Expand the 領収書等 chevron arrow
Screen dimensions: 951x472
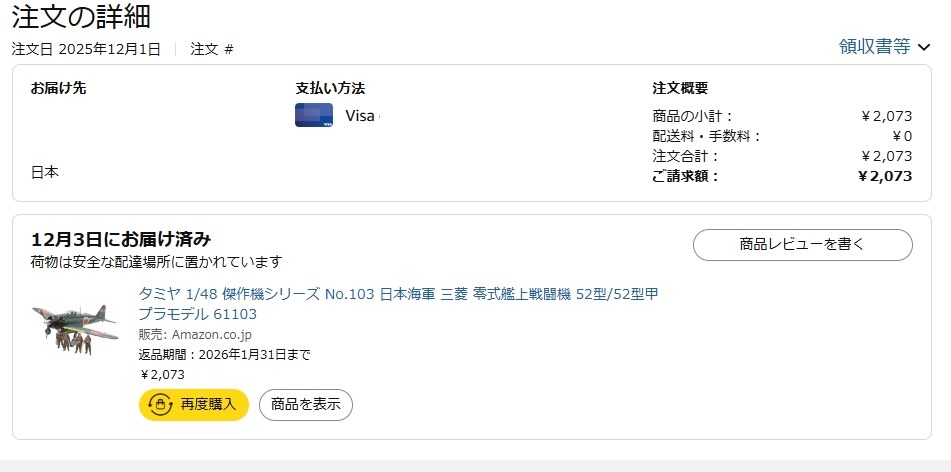(x=923, y=47)
